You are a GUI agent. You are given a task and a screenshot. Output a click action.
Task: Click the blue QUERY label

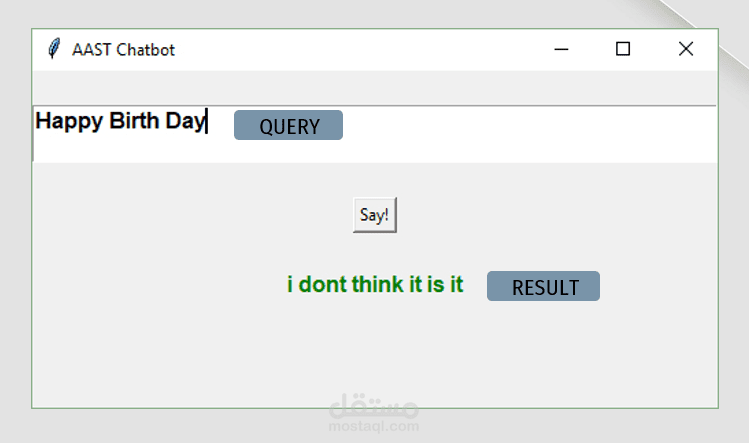(288, 126)
